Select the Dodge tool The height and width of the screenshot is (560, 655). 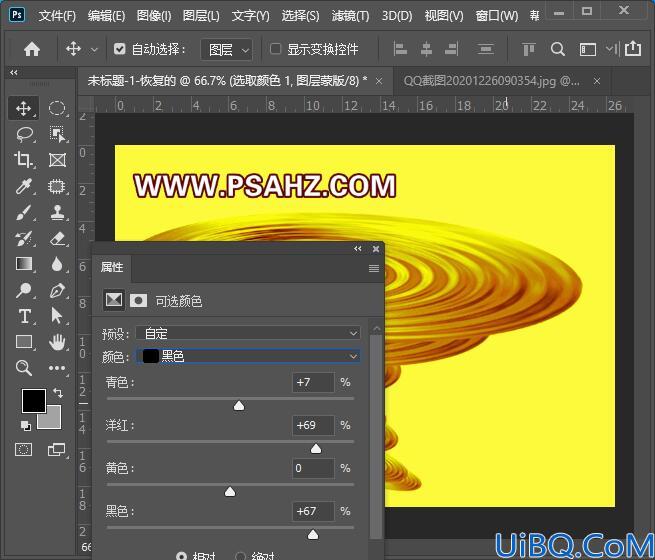tap(23, 290)
